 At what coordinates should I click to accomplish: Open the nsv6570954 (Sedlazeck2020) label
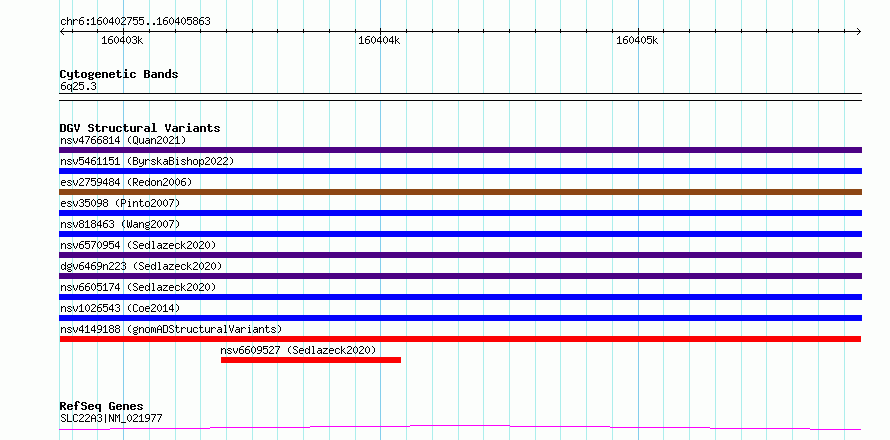tap(138, 245)
